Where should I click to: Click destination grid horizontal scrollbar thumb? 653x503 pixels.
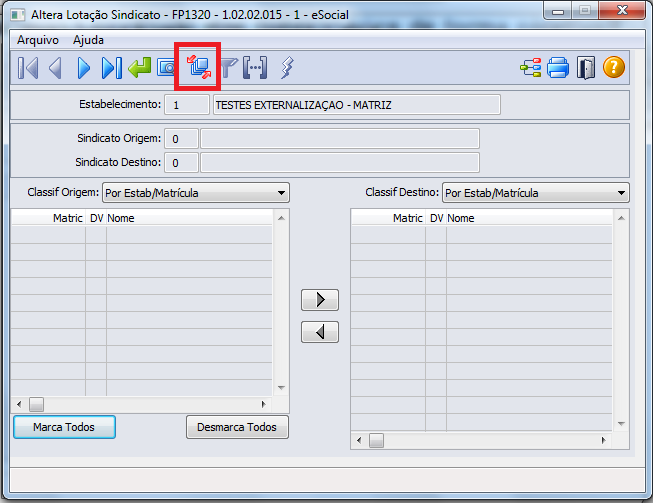coord(376,440)
